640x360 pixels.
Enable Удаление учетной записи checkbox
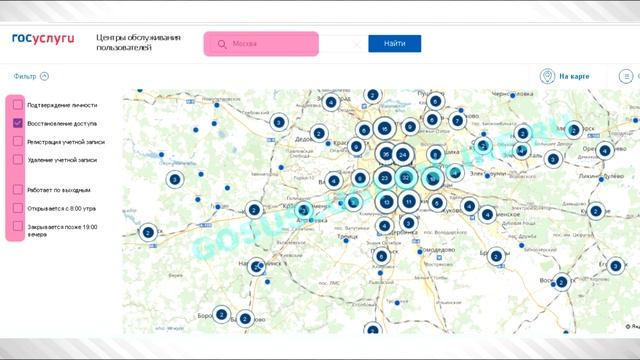coord(18,159)
